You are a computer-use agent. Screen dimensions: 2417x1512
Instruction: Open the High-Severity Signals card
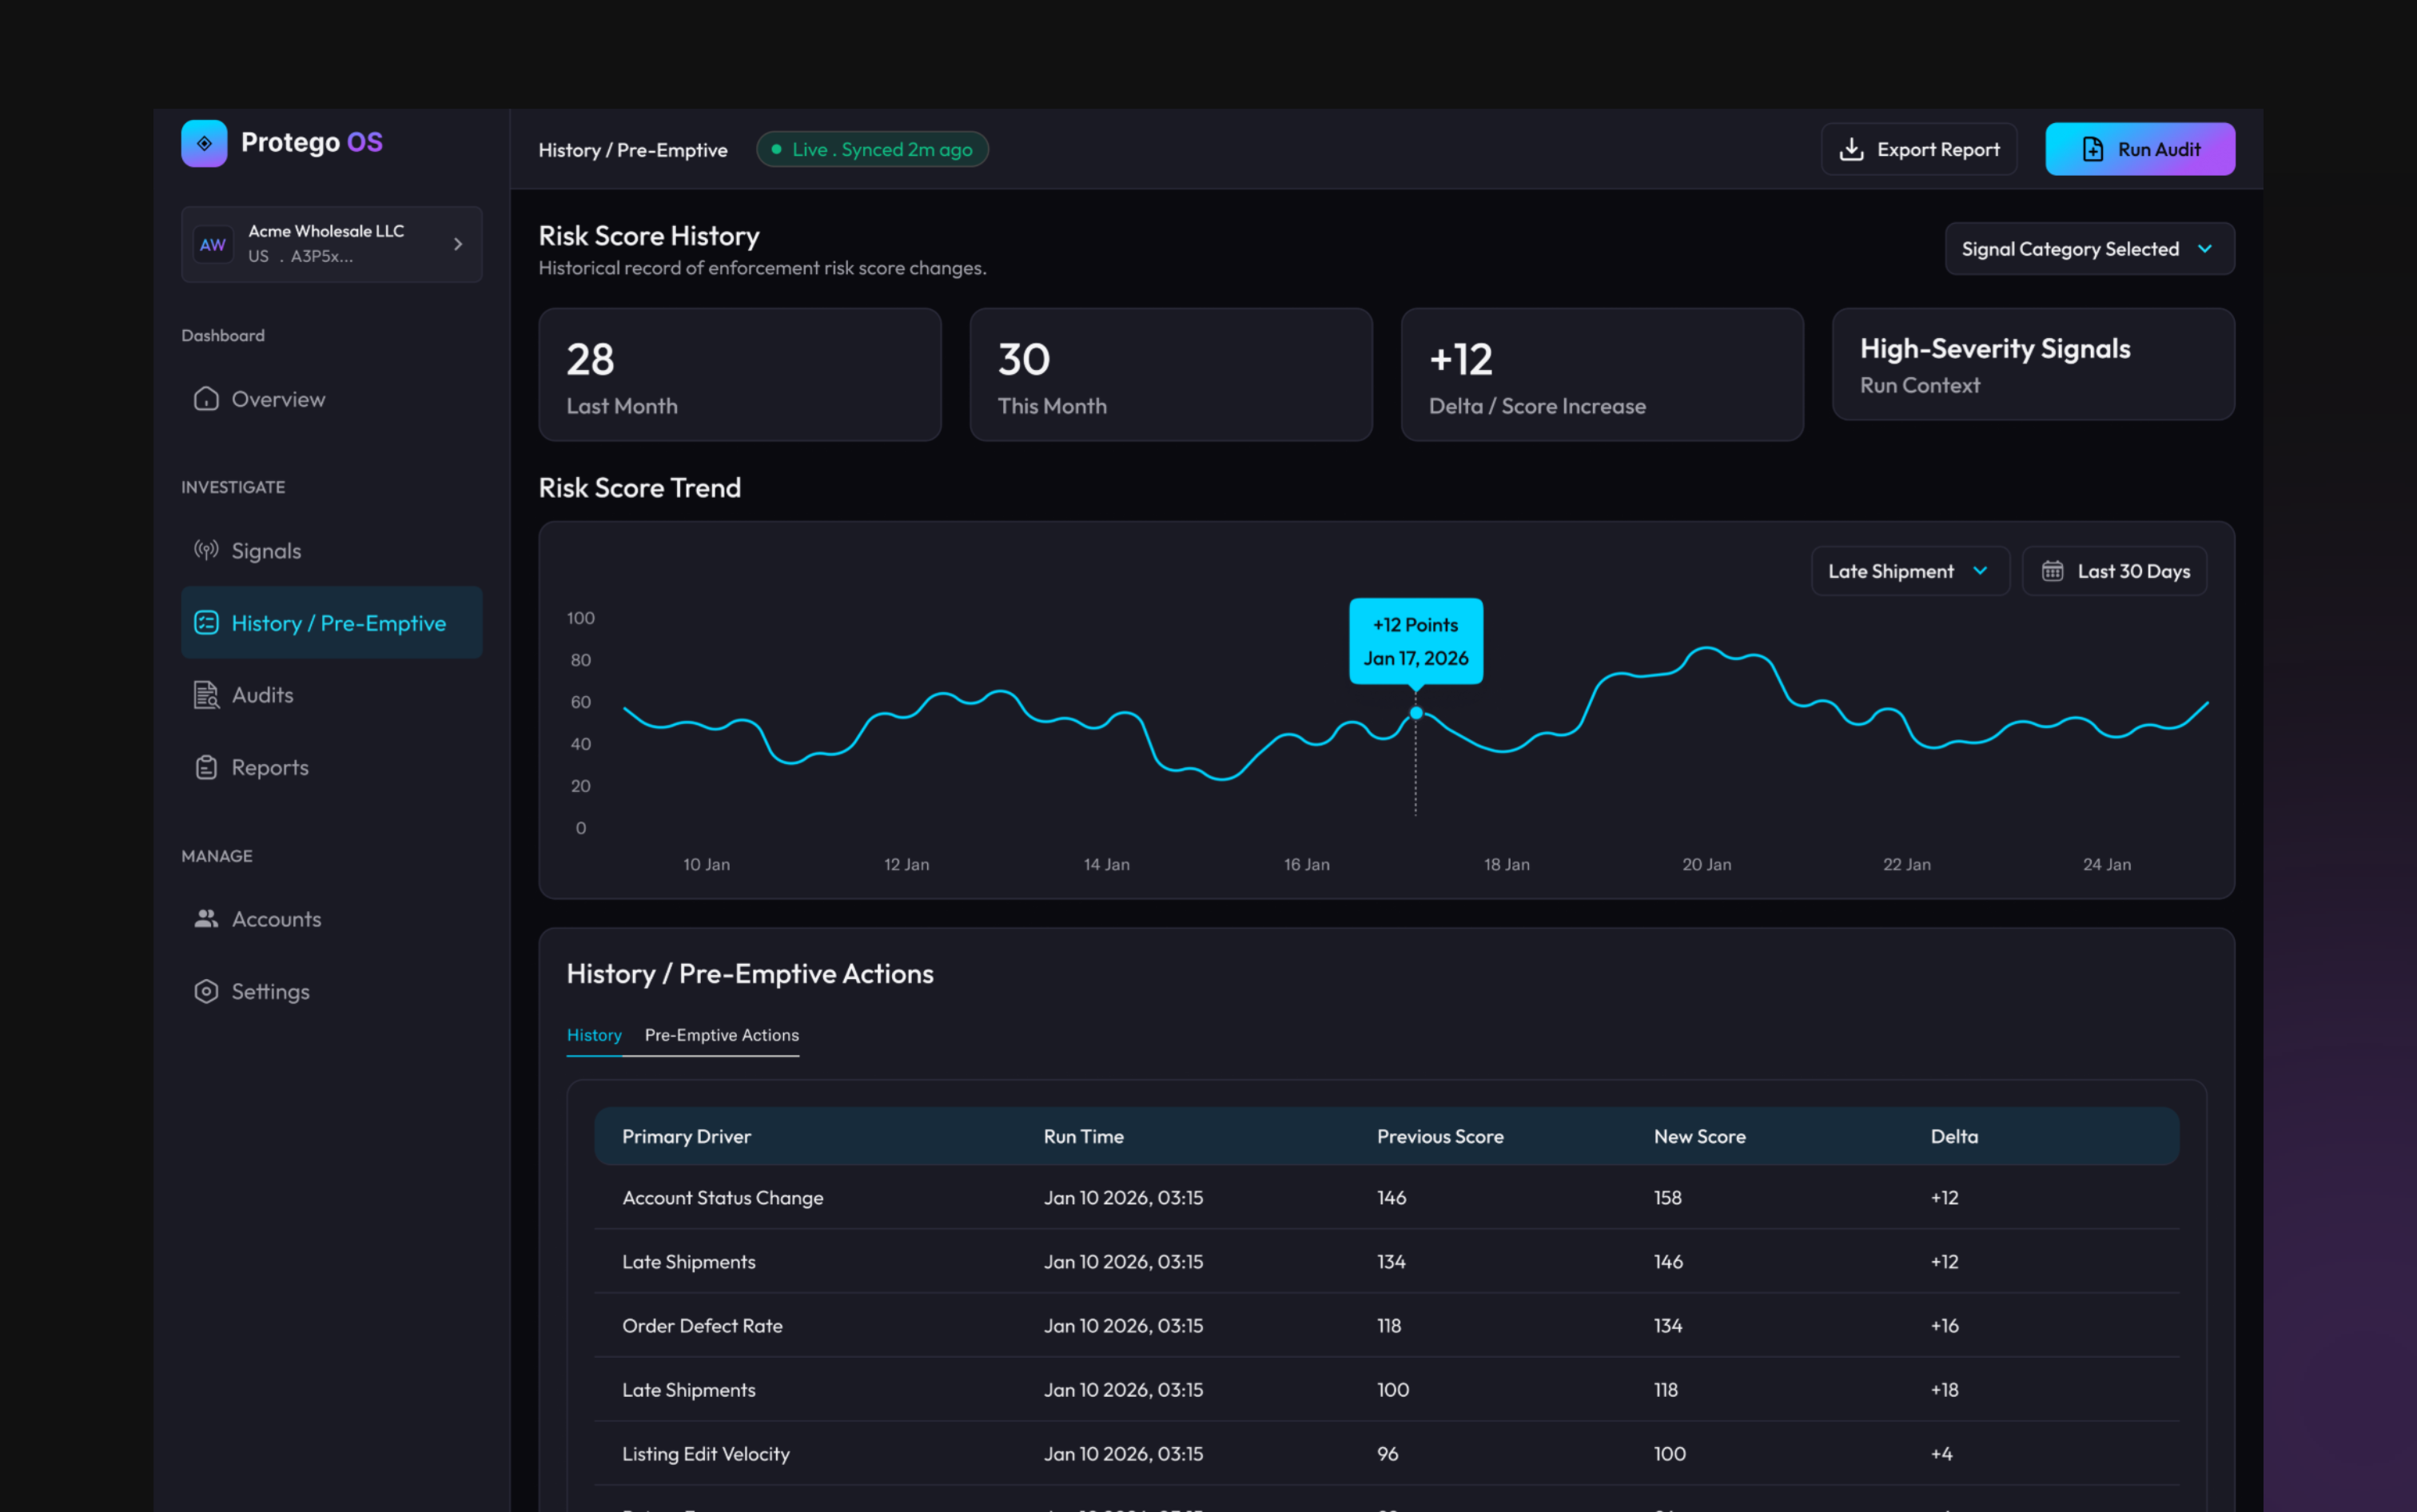[x=2033, y=365]
